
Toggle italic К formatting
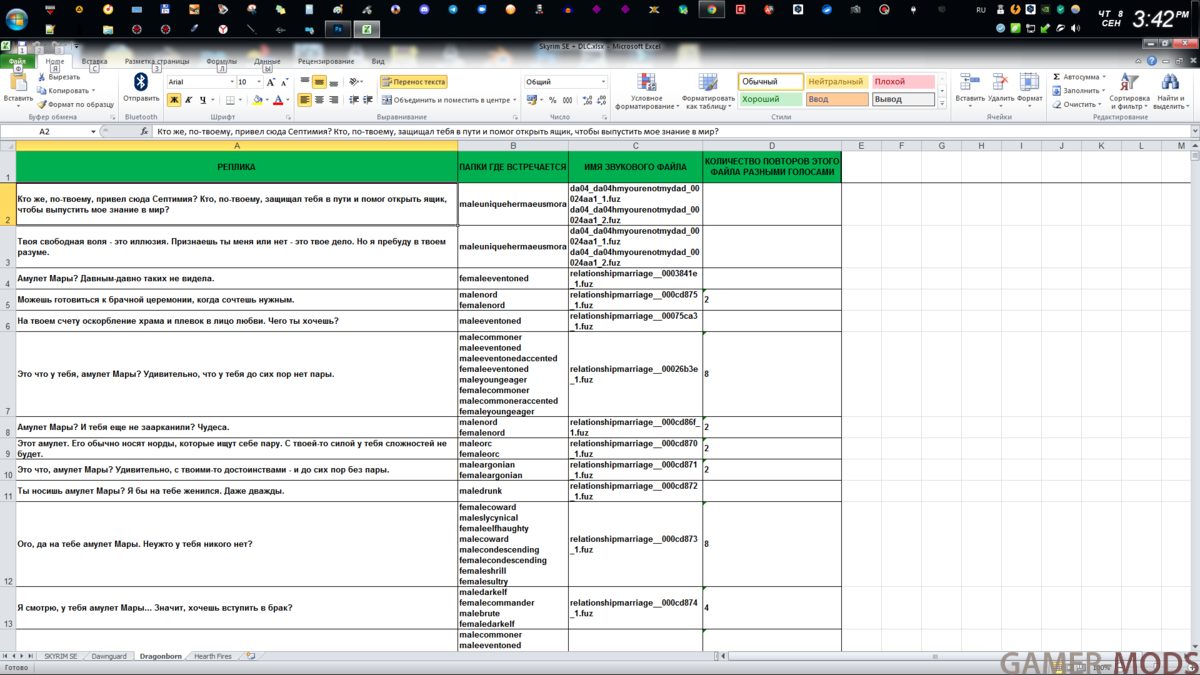[x=188, y=100]
